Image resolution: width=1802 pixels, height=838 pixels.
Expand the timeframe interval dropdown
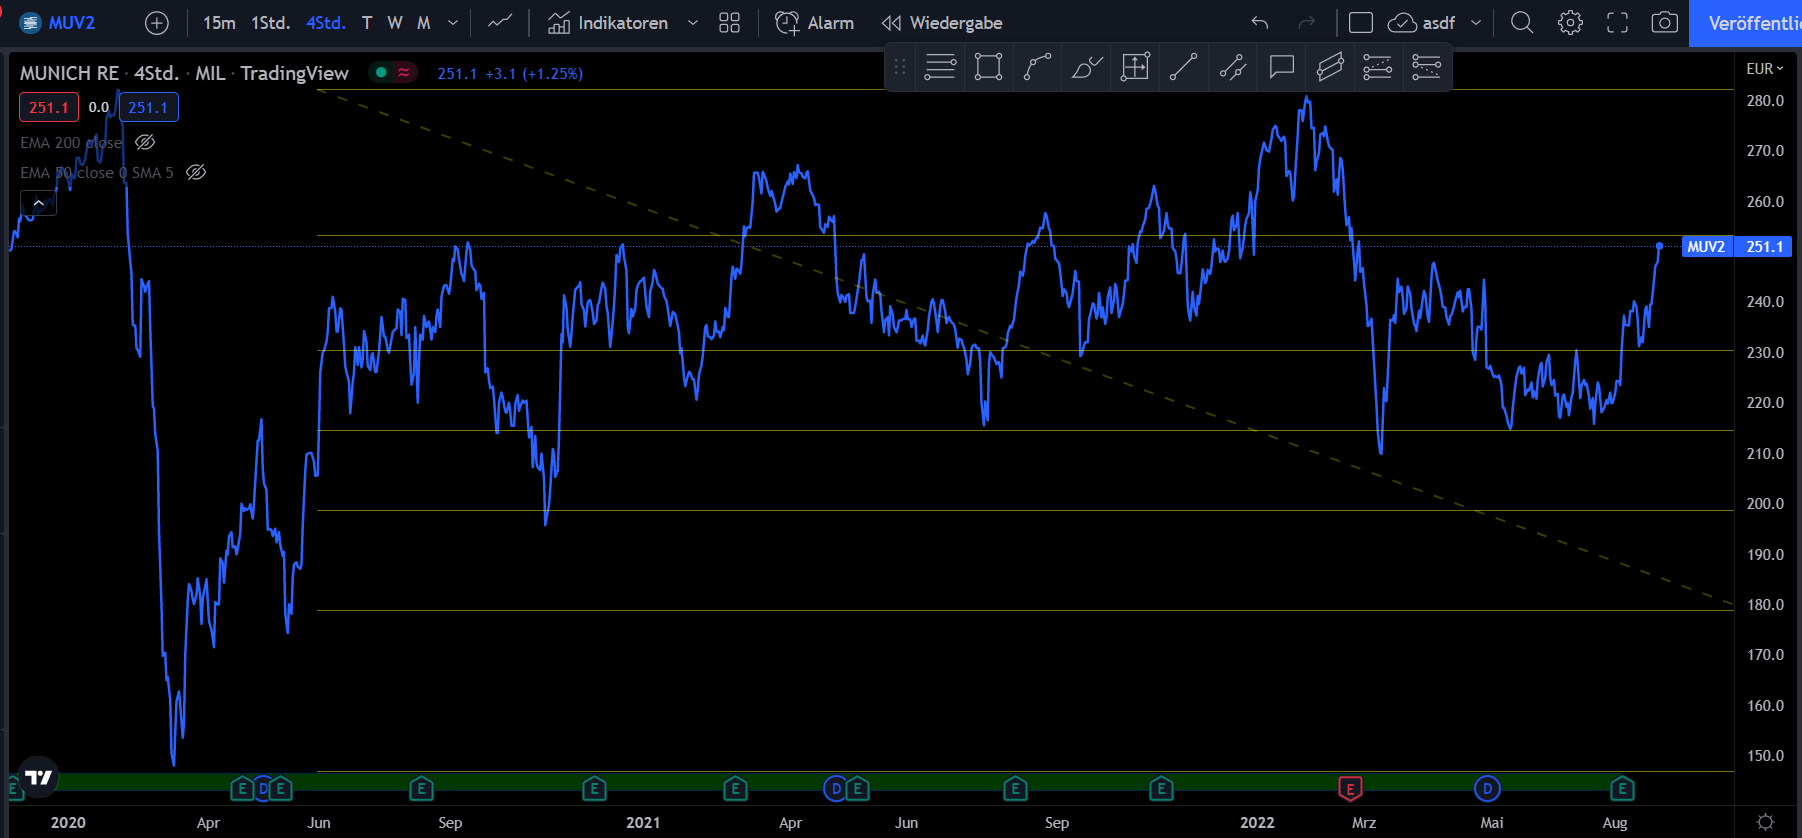(453, 23)
